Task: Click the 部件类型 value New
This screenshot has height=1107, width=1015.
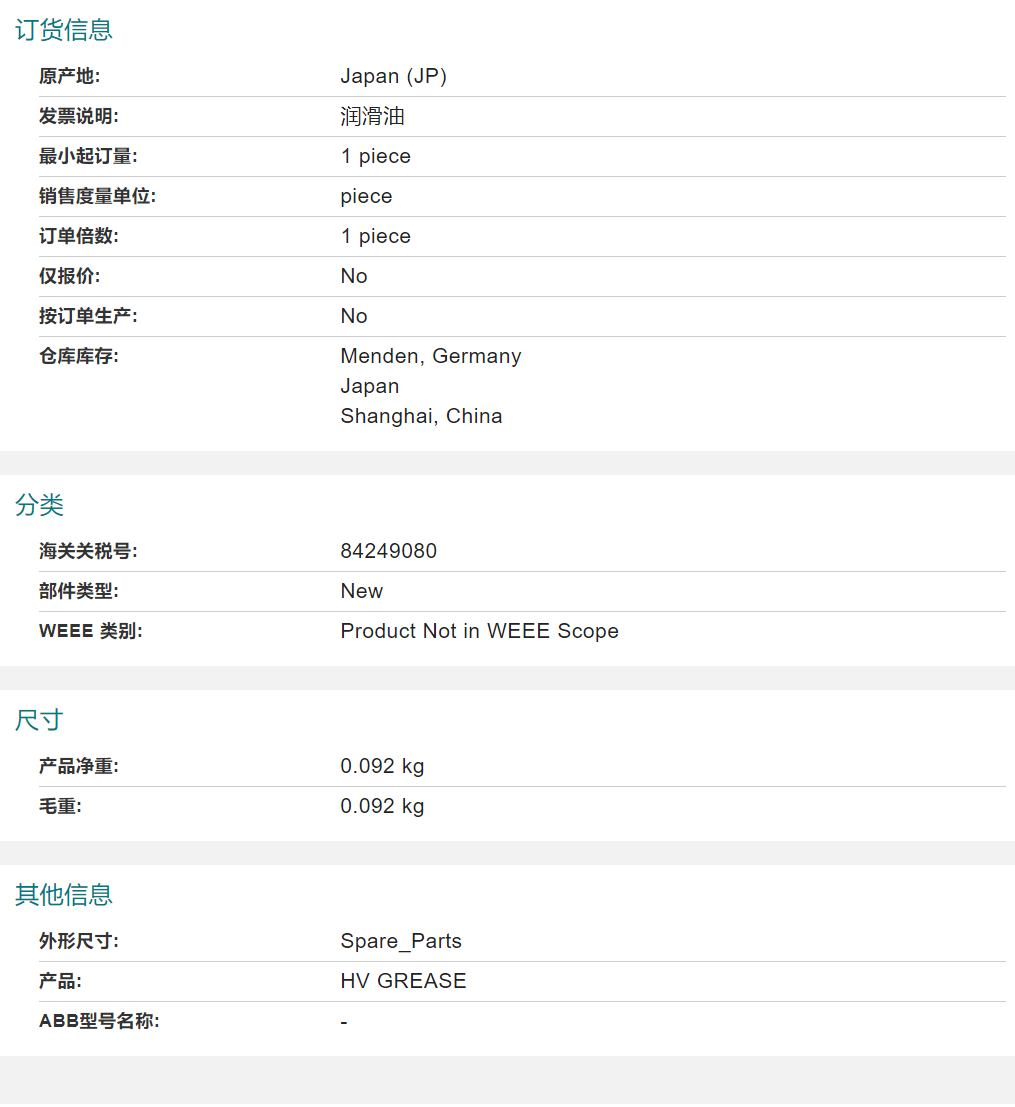Action: point(361,591)
